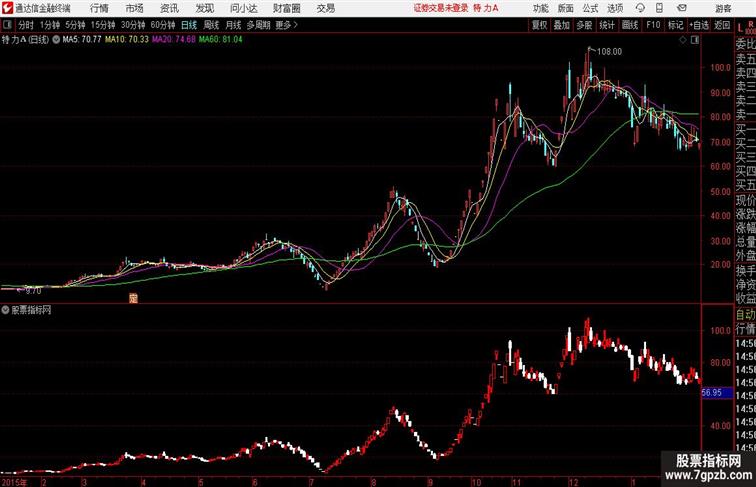Open the 行情 menu
This screenshot has height=487, width=756.
click(99, 8)
